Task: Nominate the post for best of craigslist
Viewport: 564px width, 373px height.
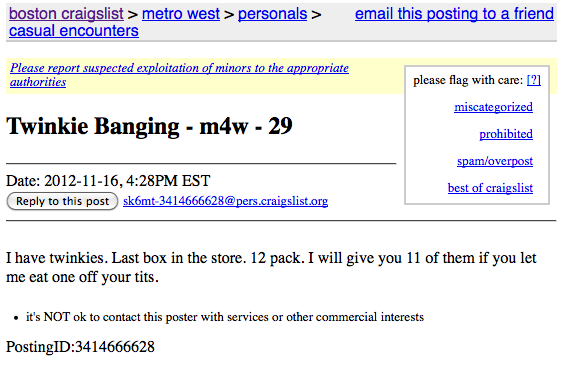Action: (x=490, y=188)
